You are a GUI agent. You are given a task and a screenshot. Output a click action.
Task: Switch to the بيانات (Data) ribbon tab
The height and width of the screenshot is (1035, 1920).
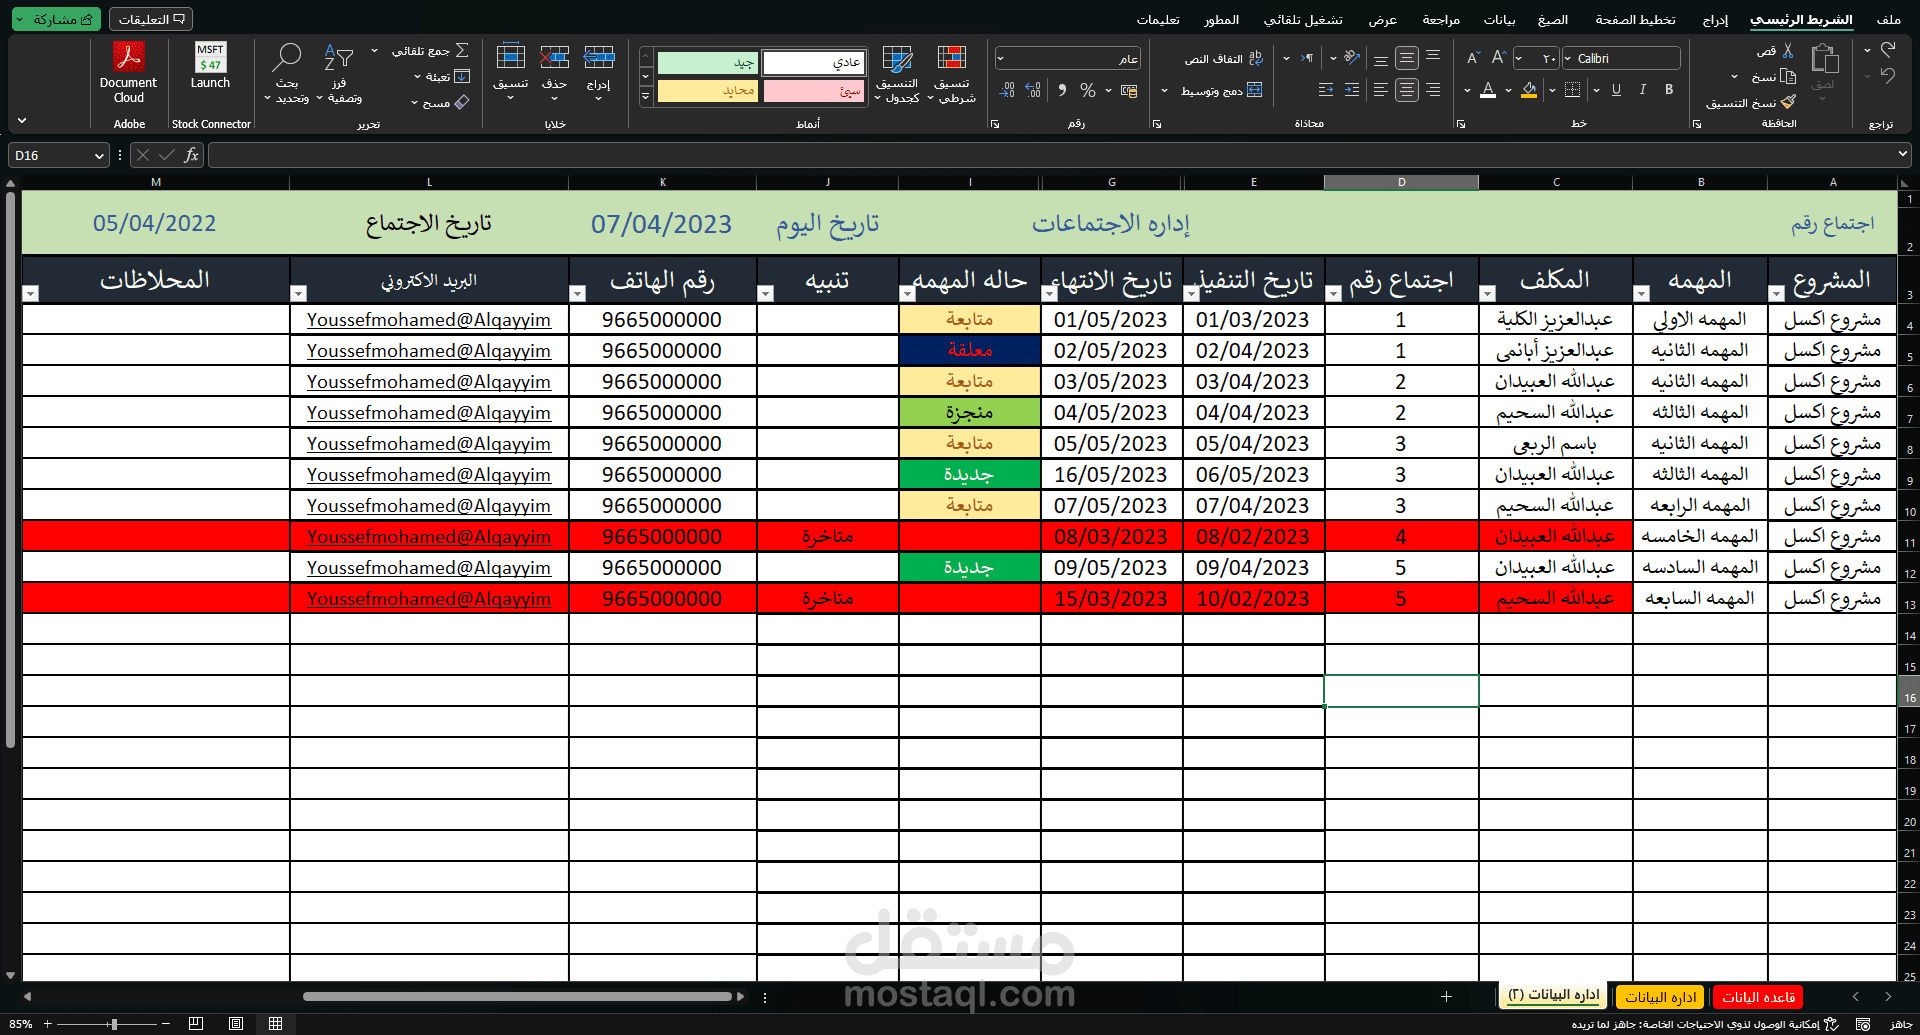[x=1499, y=19]
